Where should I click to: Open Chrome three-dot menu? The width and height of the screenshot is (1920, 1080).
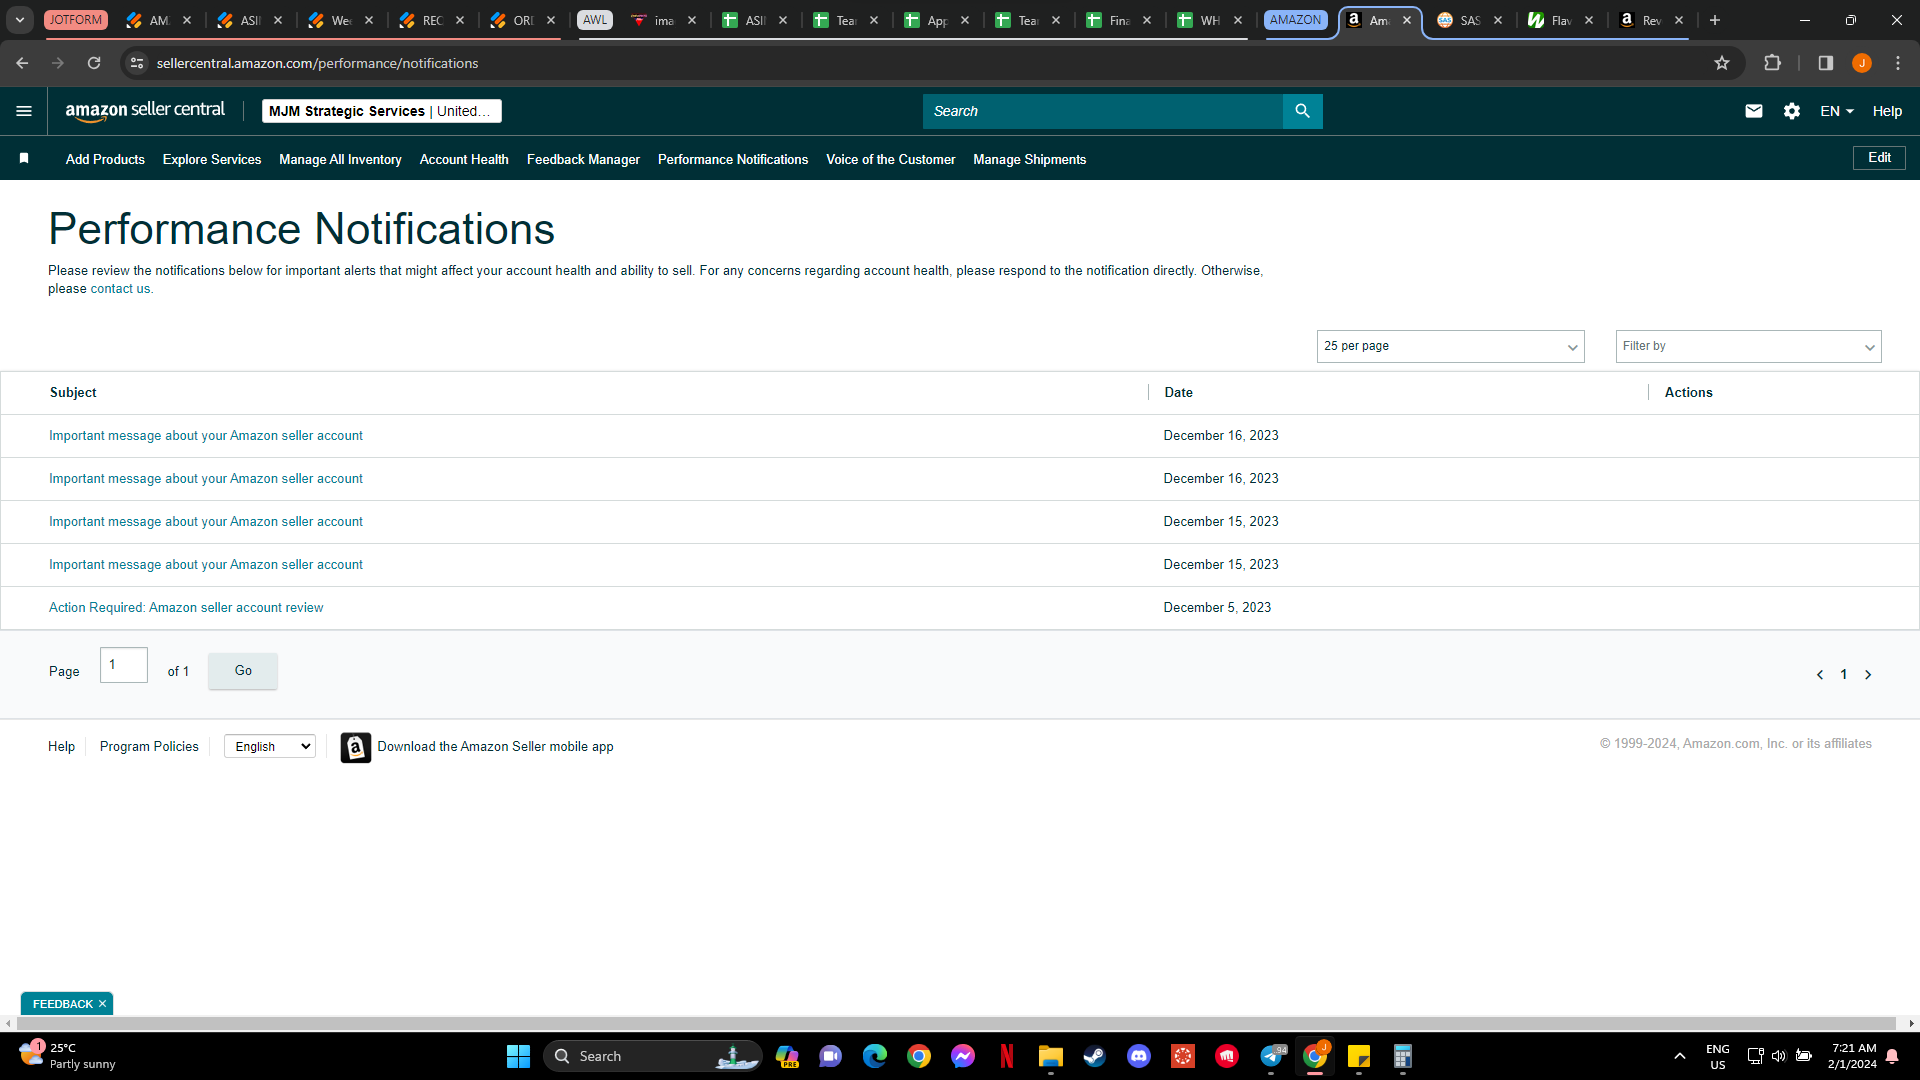(1898, 63)
